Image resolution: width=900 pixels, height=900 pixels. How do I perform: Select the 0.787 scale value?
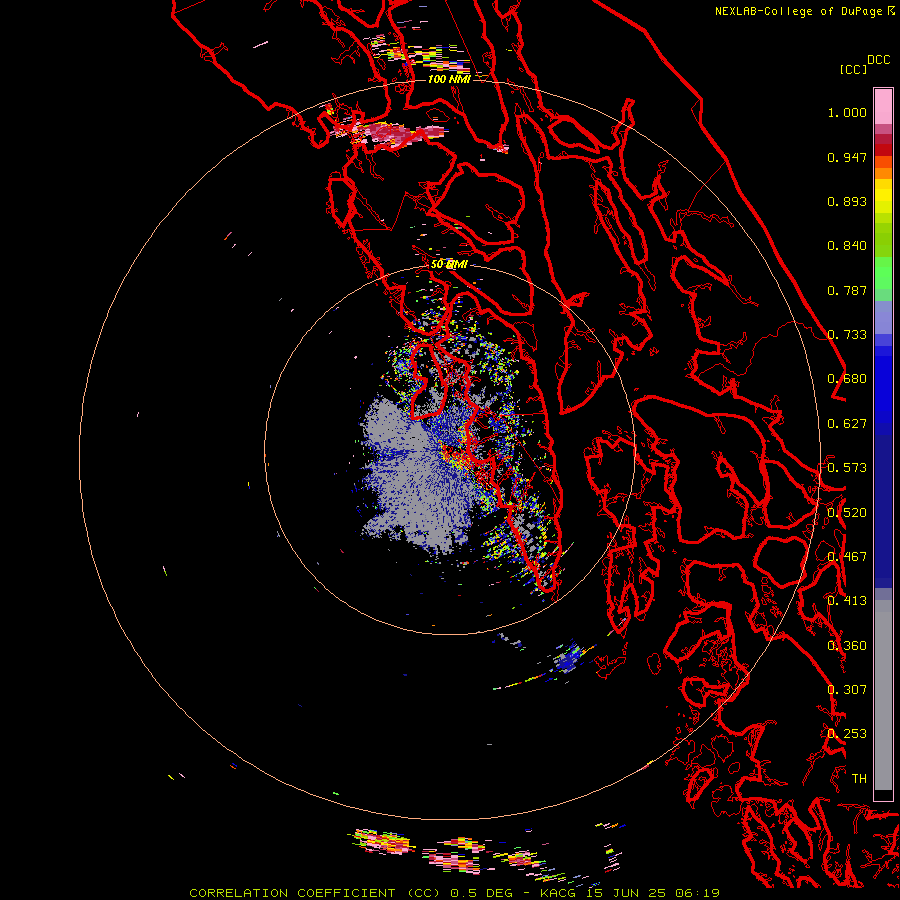point(847,290)
